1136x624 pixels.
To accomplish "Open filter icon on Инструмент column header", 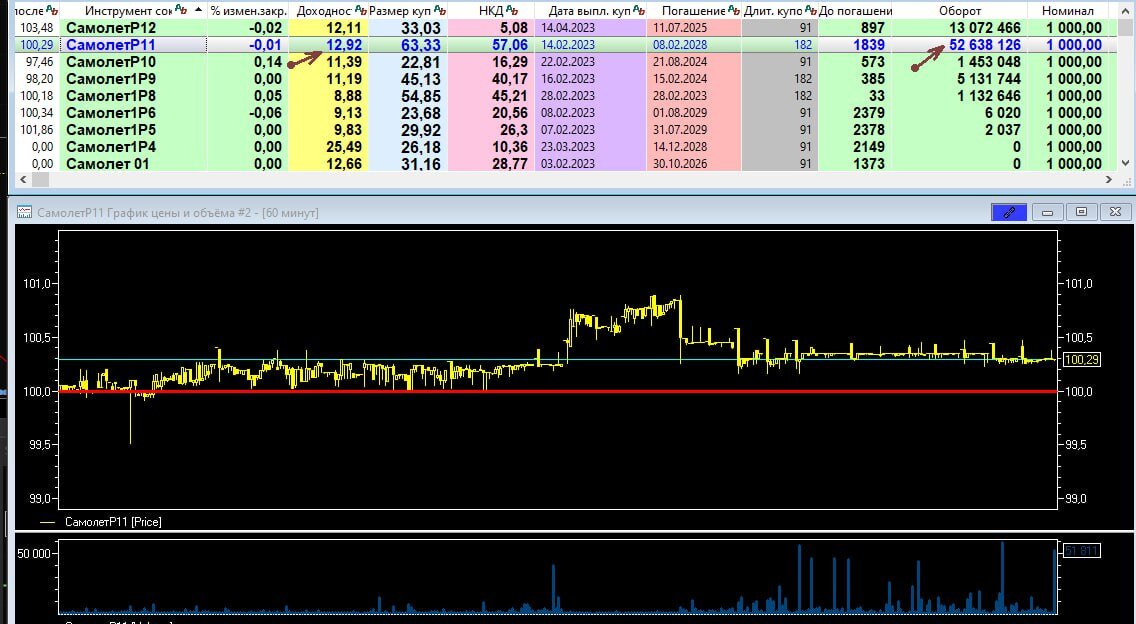I will (x=180, y=10).
